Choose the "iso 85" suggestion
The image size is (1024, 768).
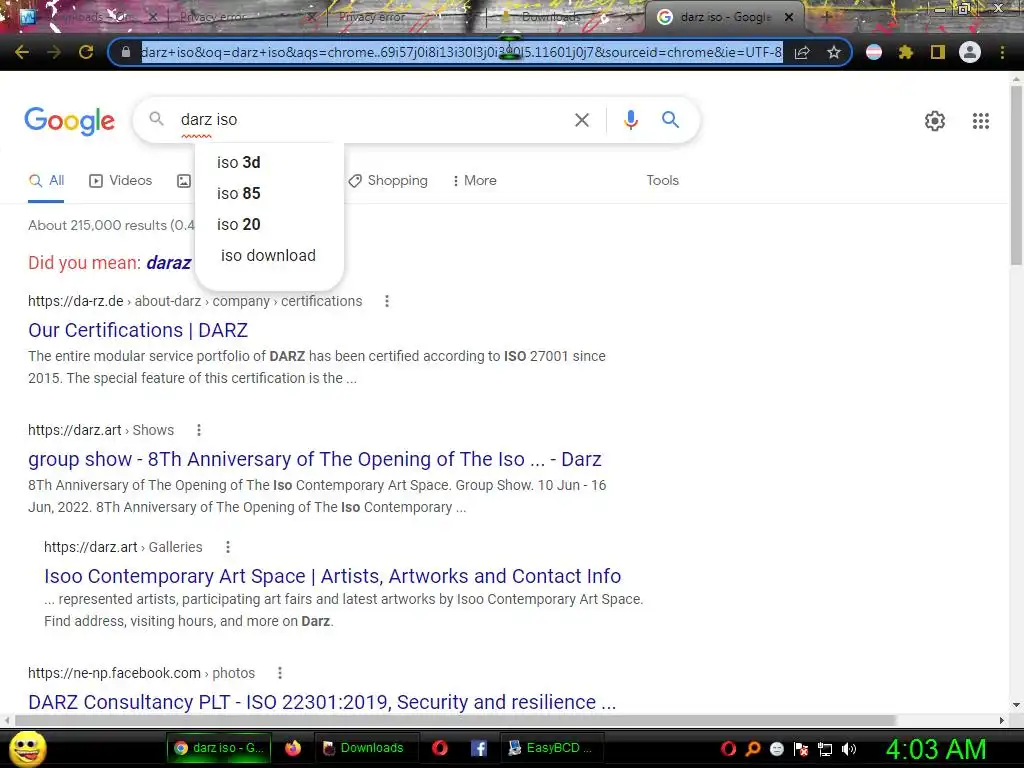tap(269, 194)
